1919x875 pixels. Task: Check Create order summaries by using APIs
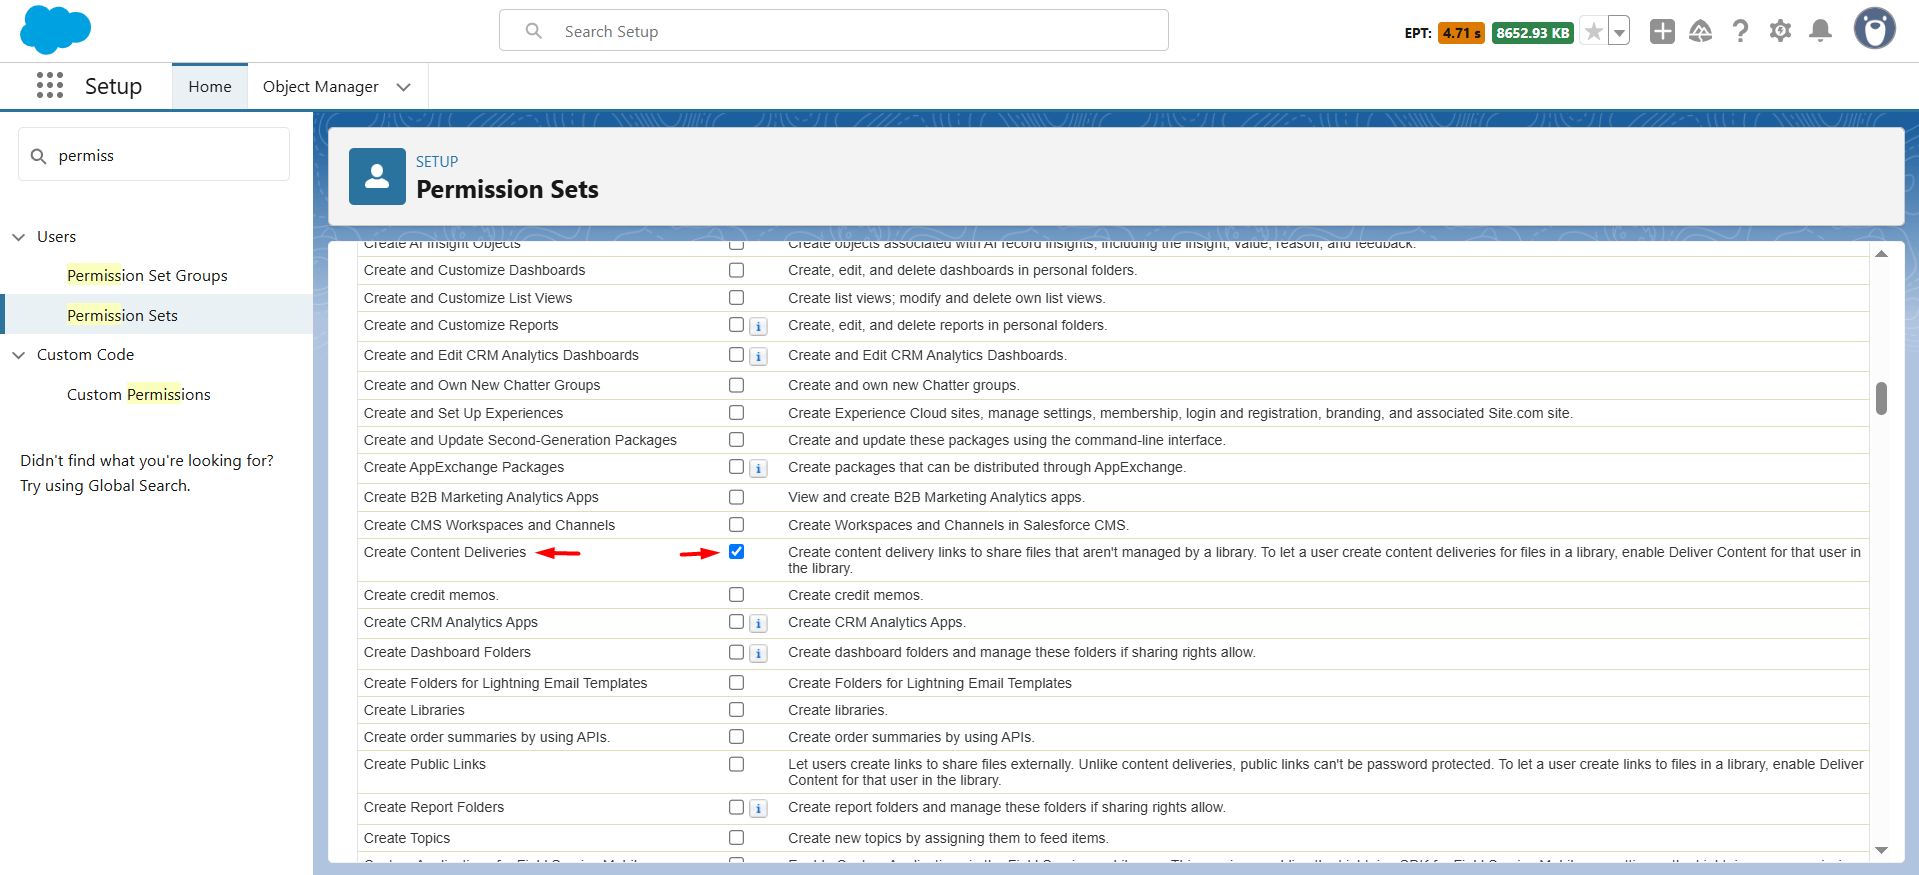point(737,736)
